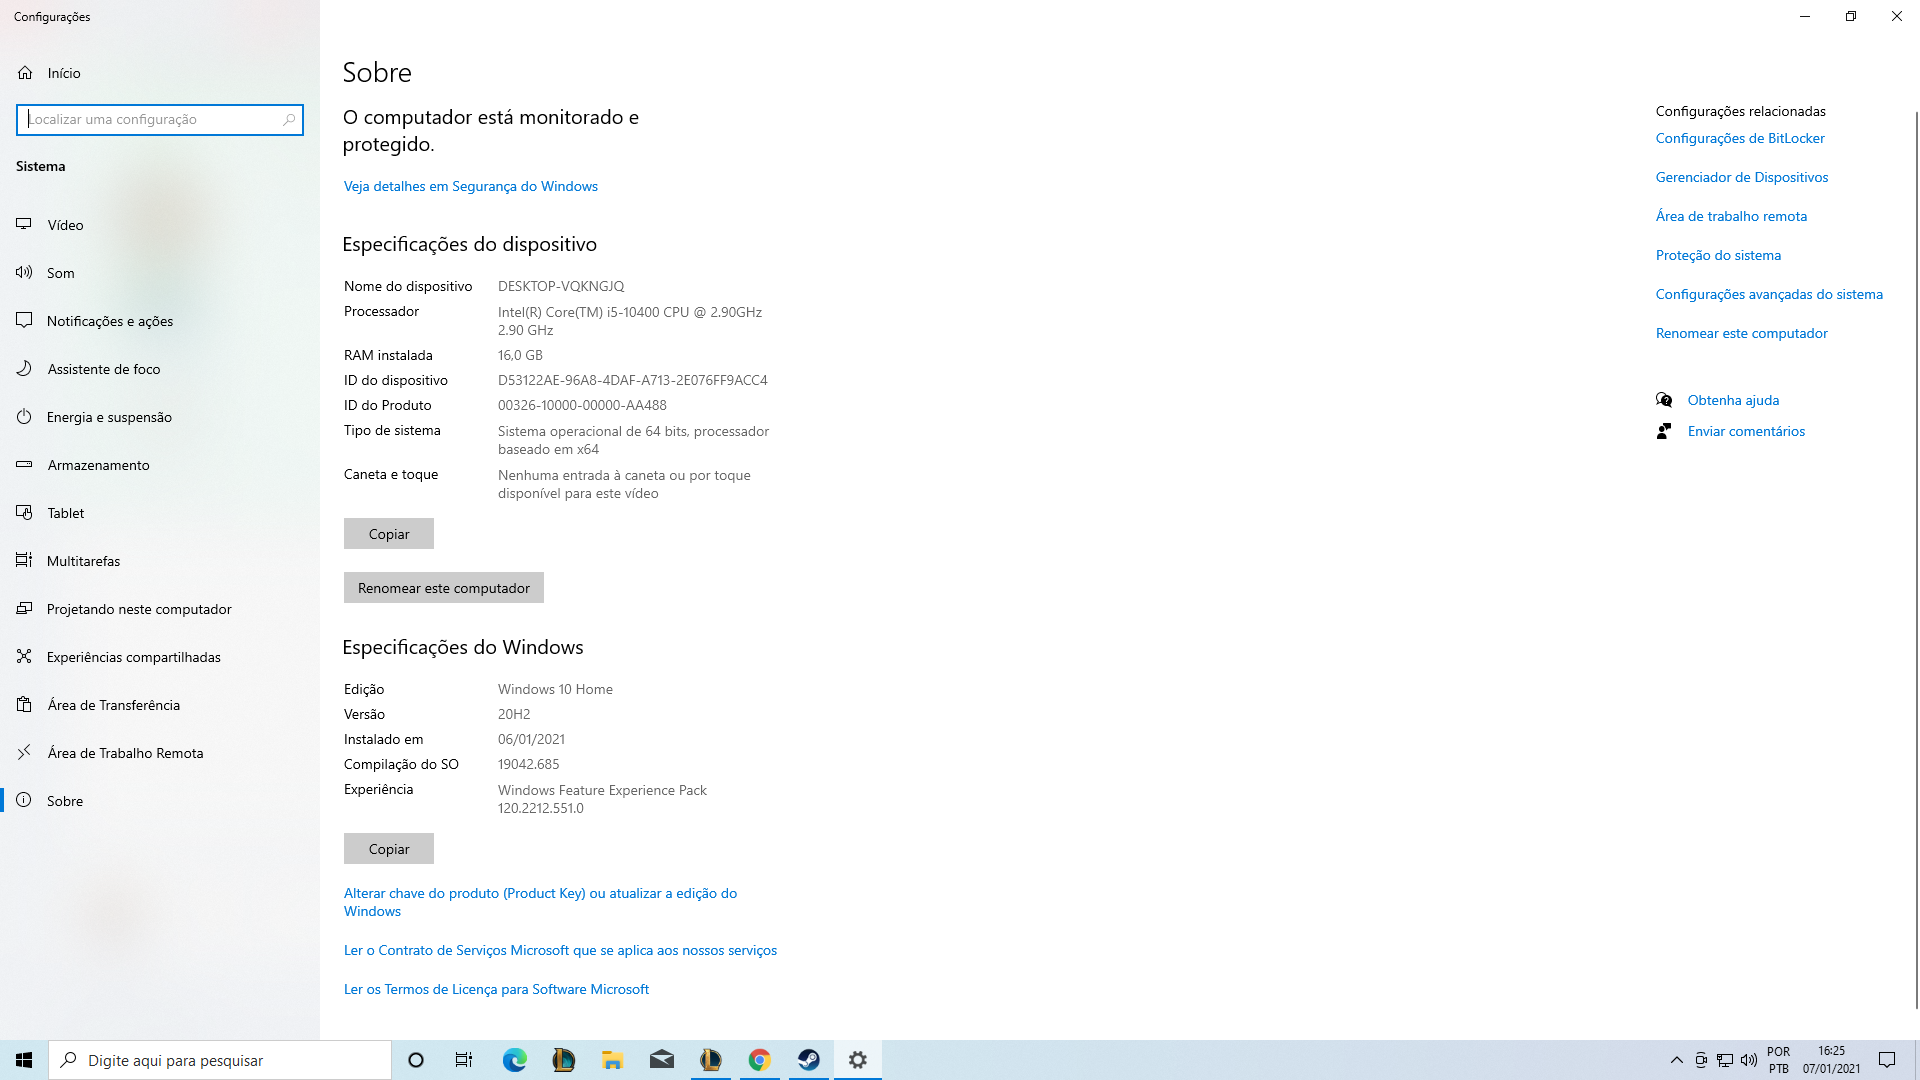Select Armazenamento menu label

pyautogui.click(x=98, y=465)
